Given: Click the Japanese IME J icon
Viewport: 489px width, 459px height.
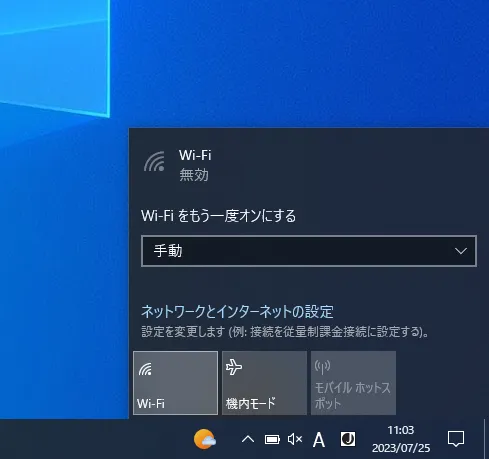Looking at the screenshot, I should (x=348, y=439).
